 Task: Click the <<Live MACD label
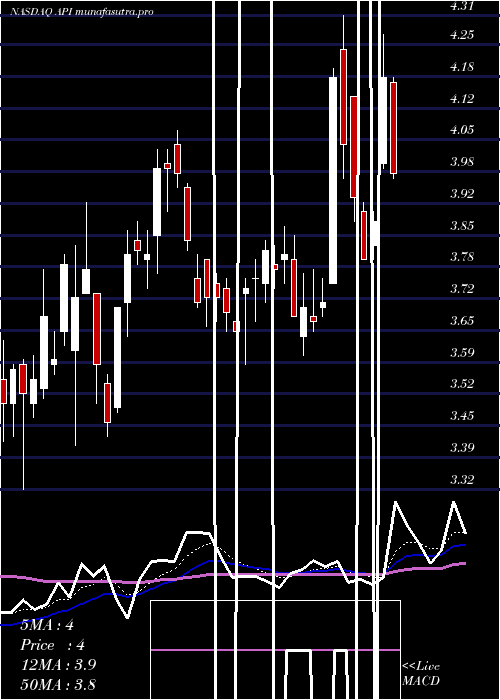pos(421,673)
